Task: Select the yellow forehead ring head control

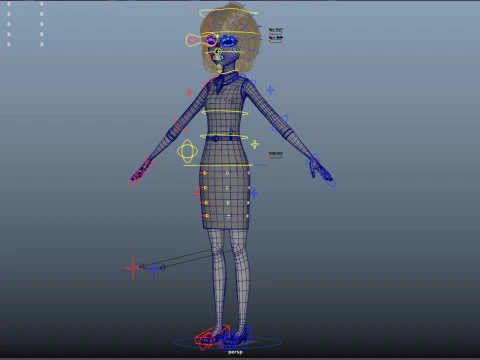Action: click(x=230, y=33)
